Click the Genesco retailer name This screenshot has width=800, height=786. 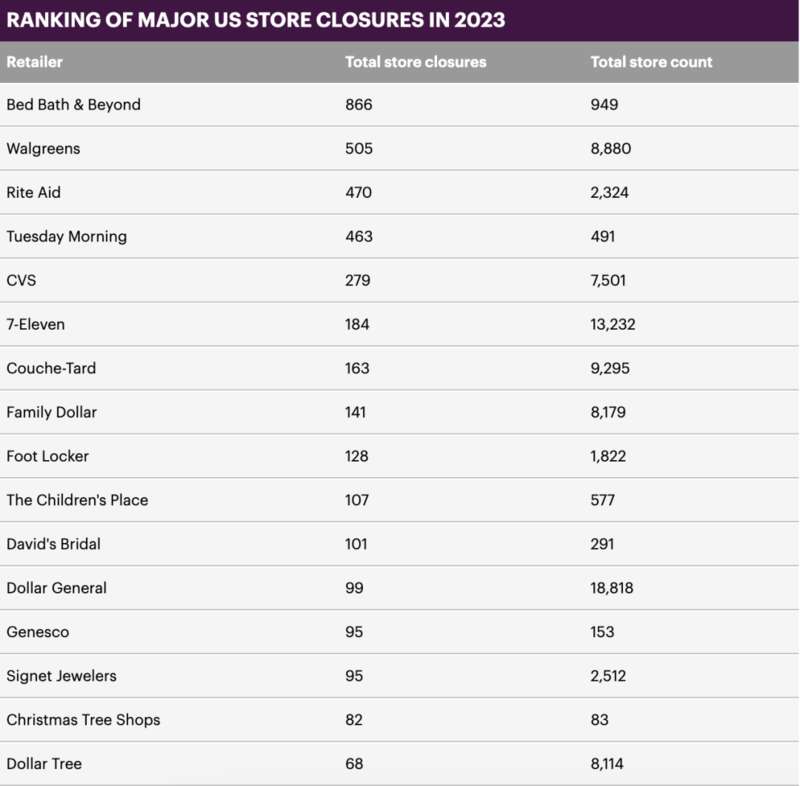point(37,633)
